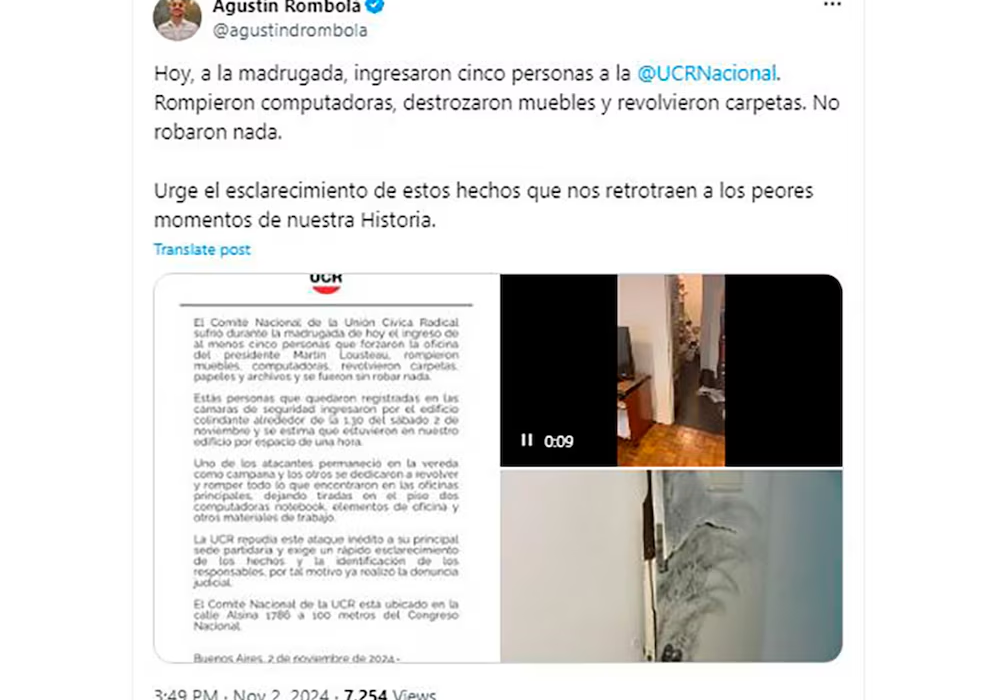Open the @UCRNacional mention link

click(x=707, y=73)
